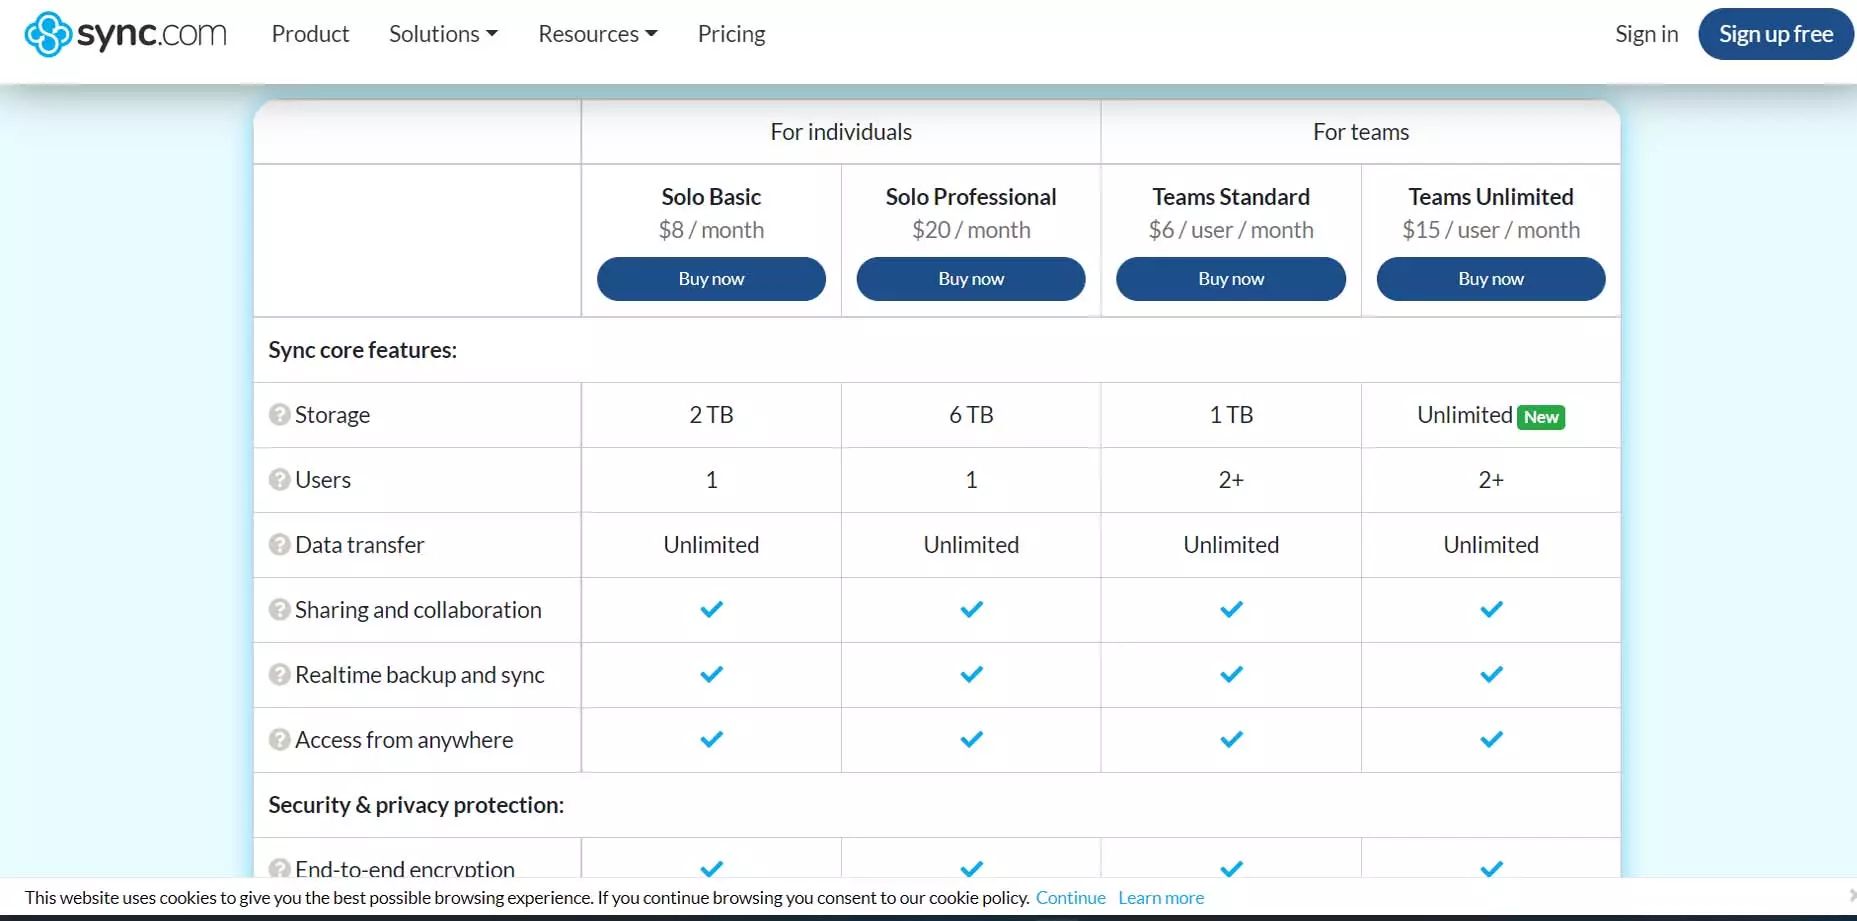
Task: Buy the Solo Basic plan
Action: coord(711,279)
